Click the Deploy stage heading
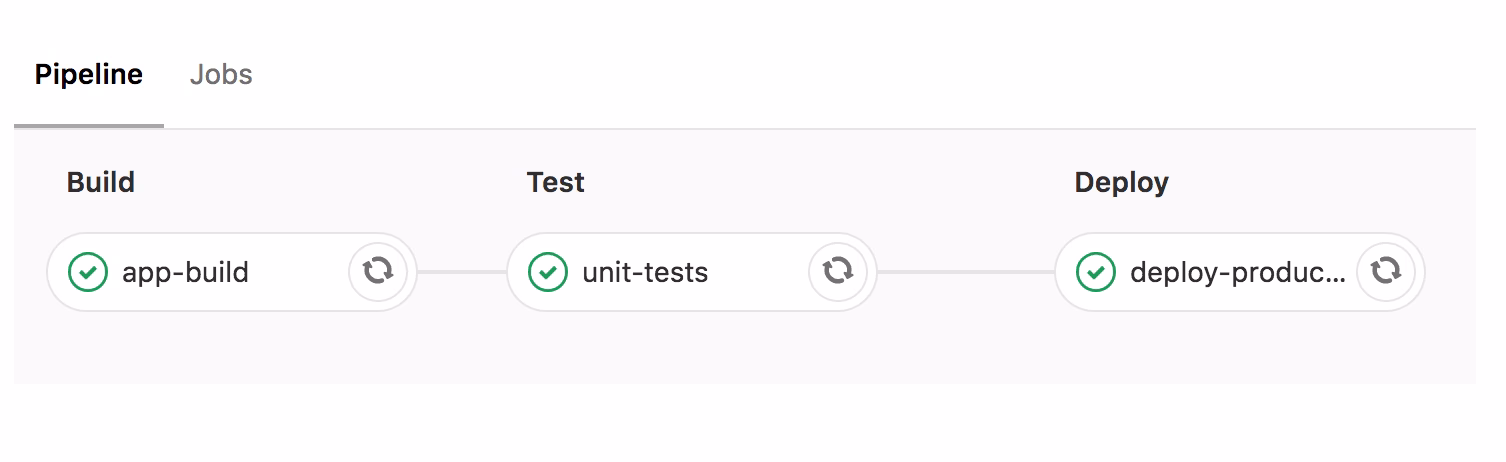Viewport: 1506px width, 462px height. click(1121, 183)
